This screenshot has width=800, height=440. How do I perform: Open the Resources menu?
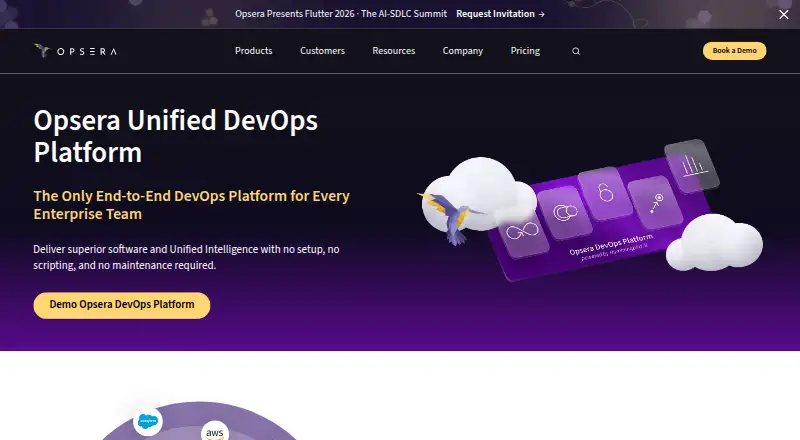tap(394, 51)
